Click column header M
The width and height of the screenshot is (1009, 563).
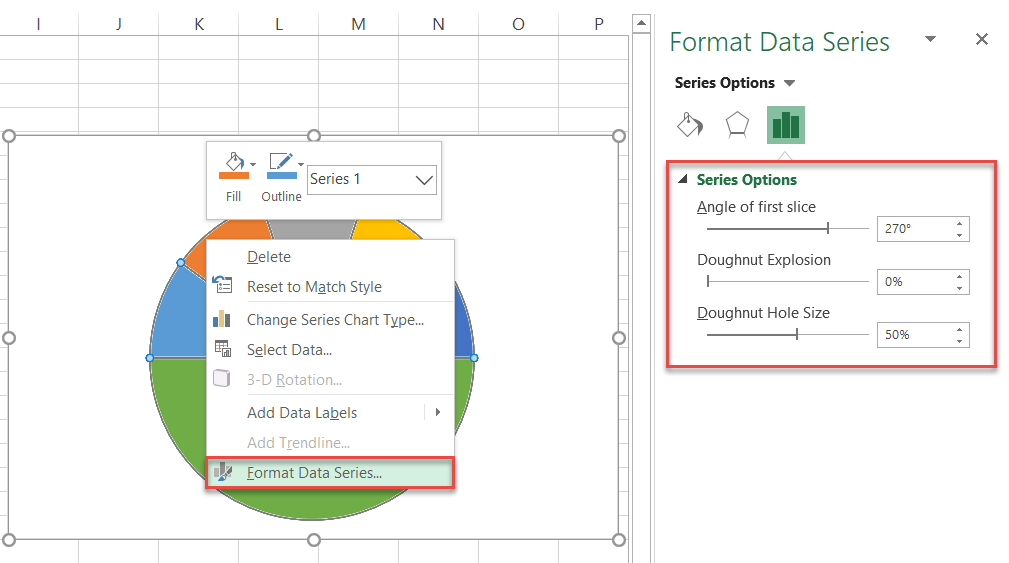(358, 23)
